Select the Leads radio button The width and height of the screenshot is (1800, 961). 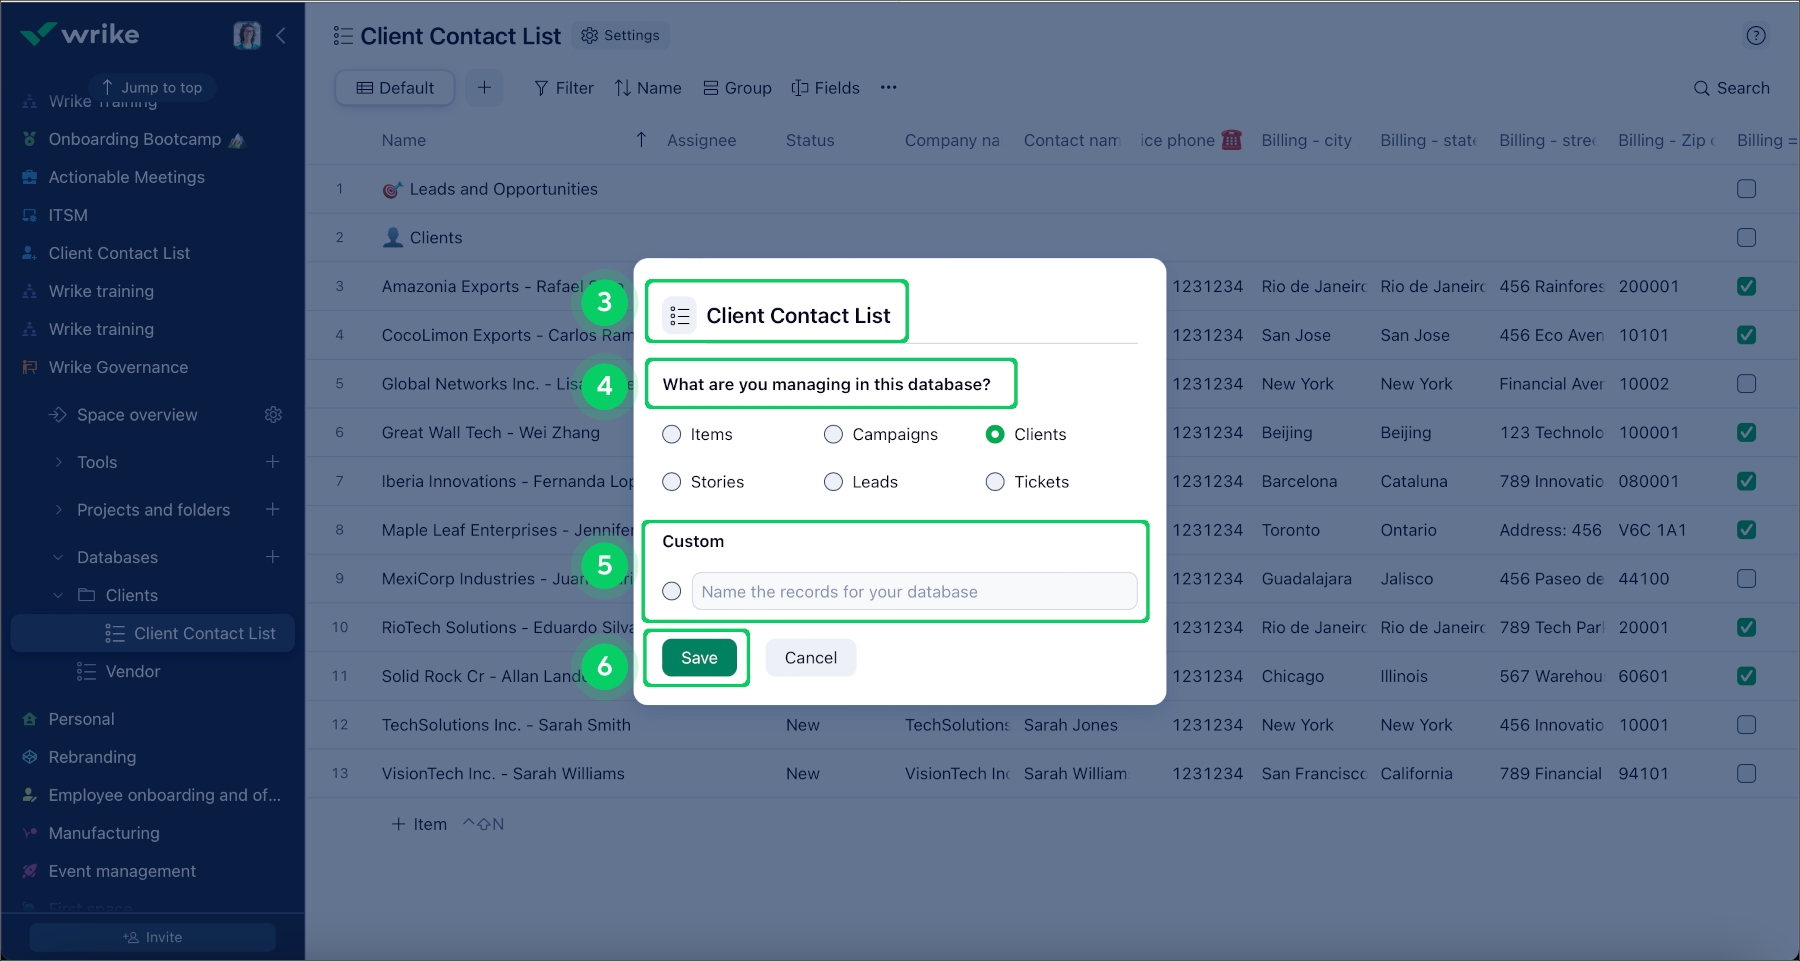click(833, 482)
